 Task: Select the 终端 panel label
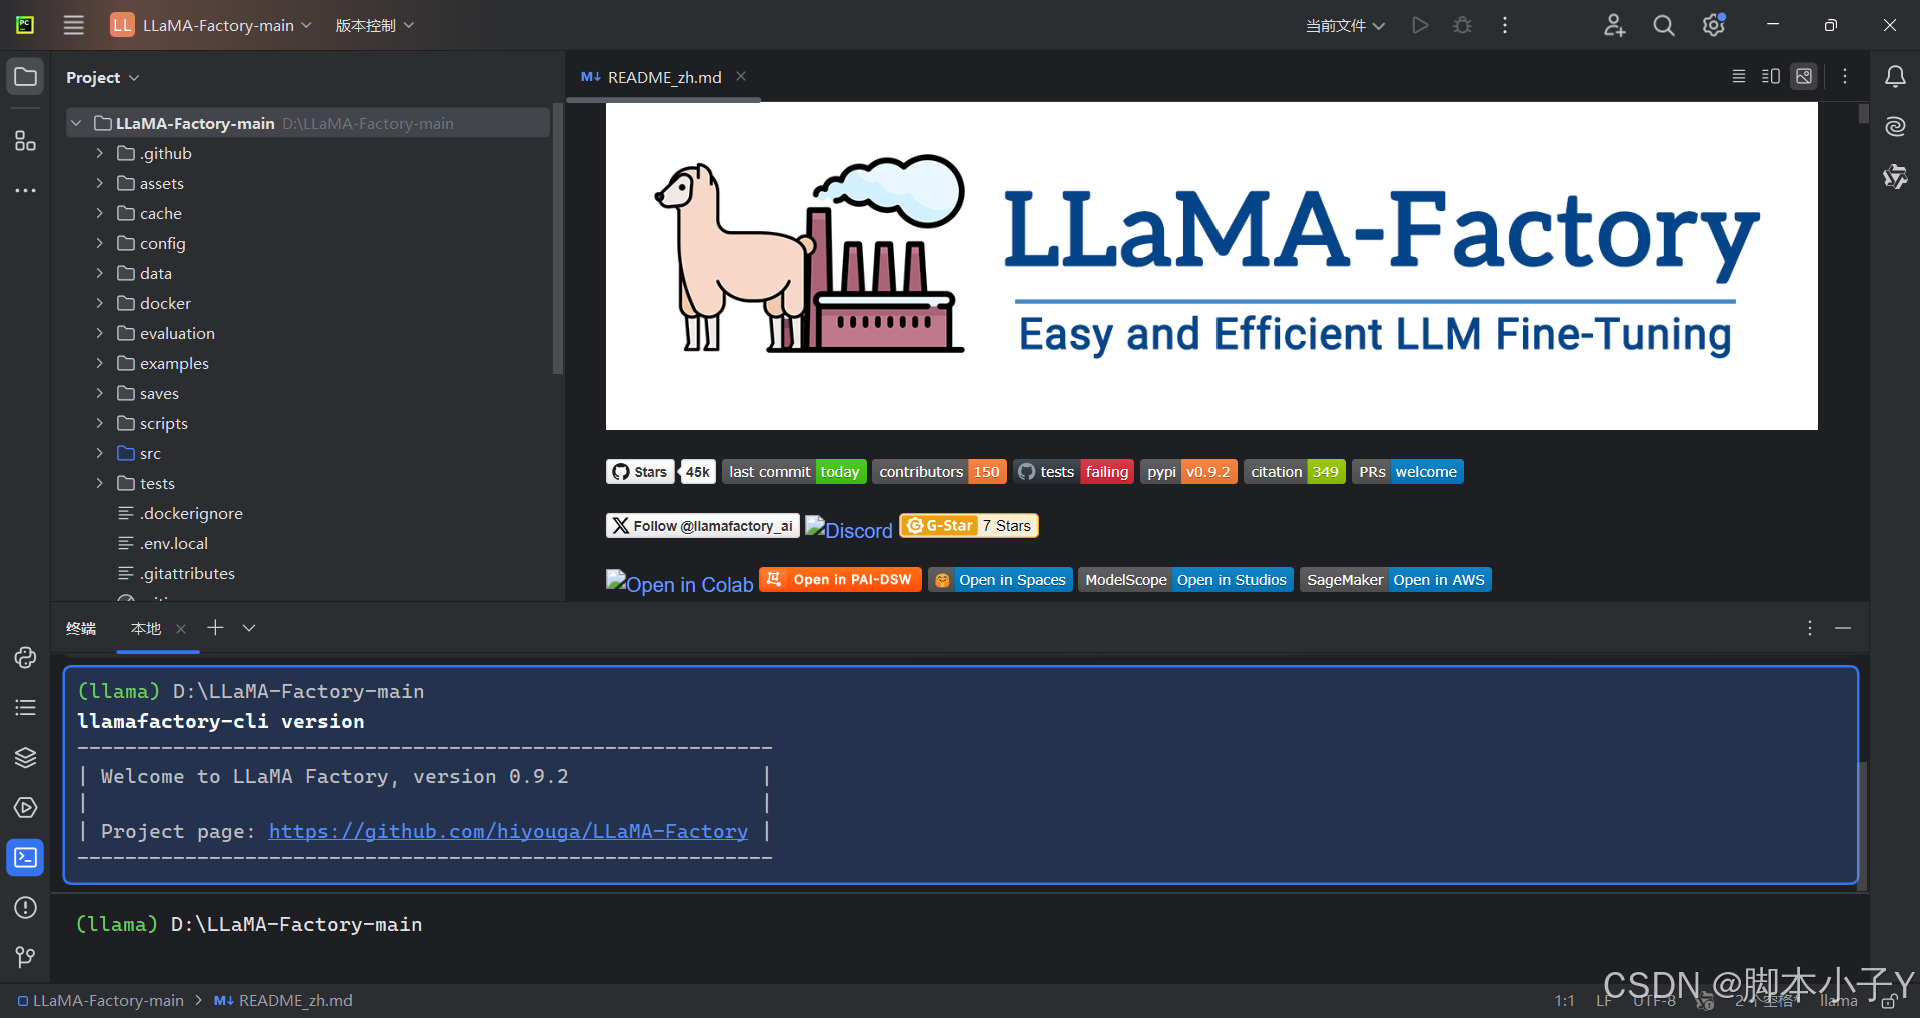tap(81, 628)
